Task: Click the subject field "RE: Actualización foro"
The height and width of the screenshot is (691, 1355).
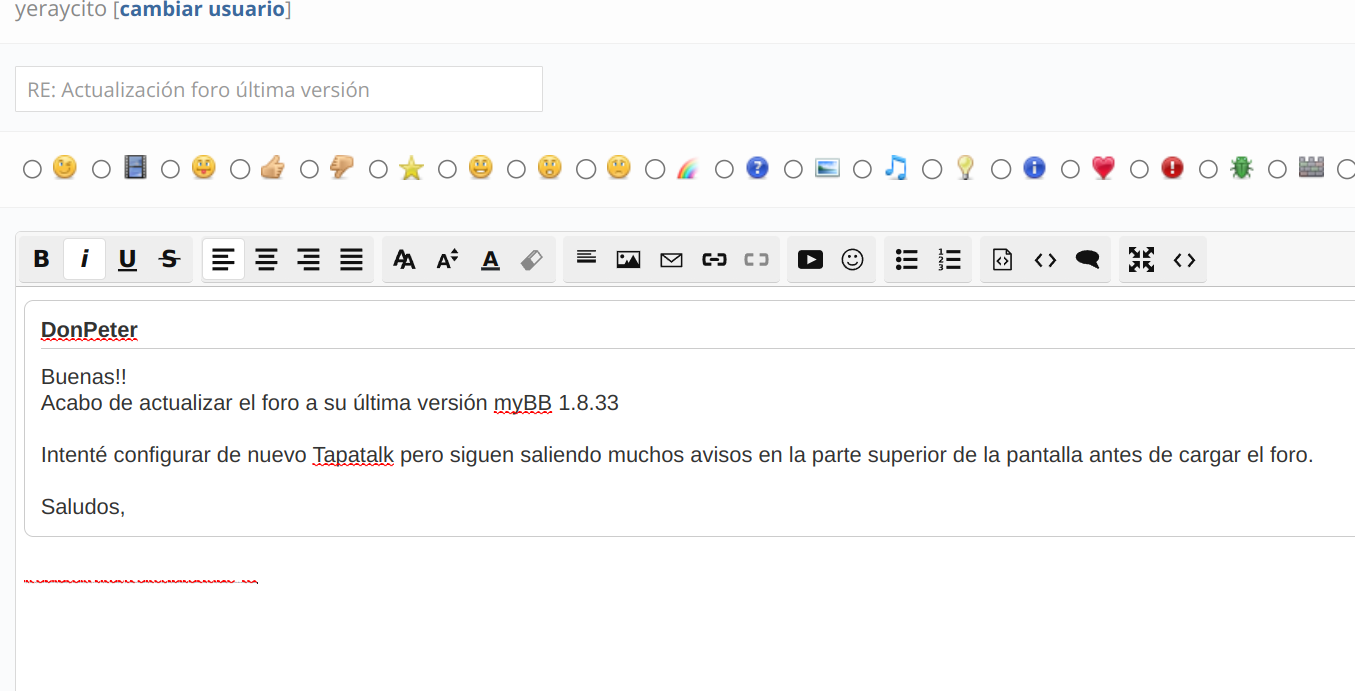Action: pos(279,90)
